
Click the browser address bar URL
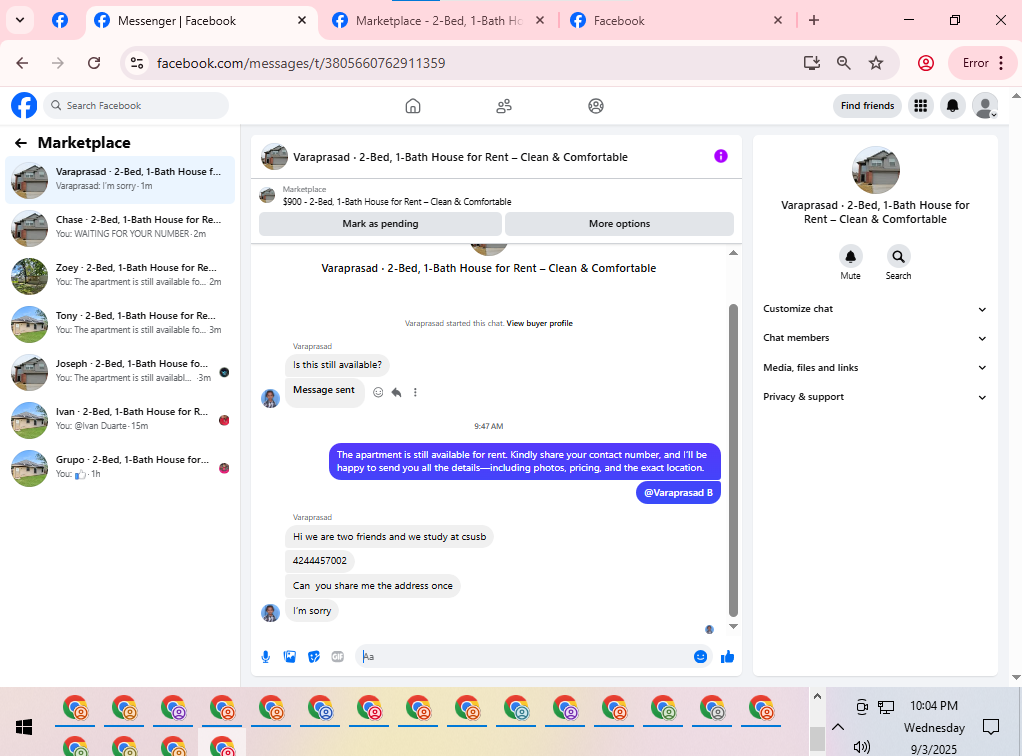pos(300,63)
